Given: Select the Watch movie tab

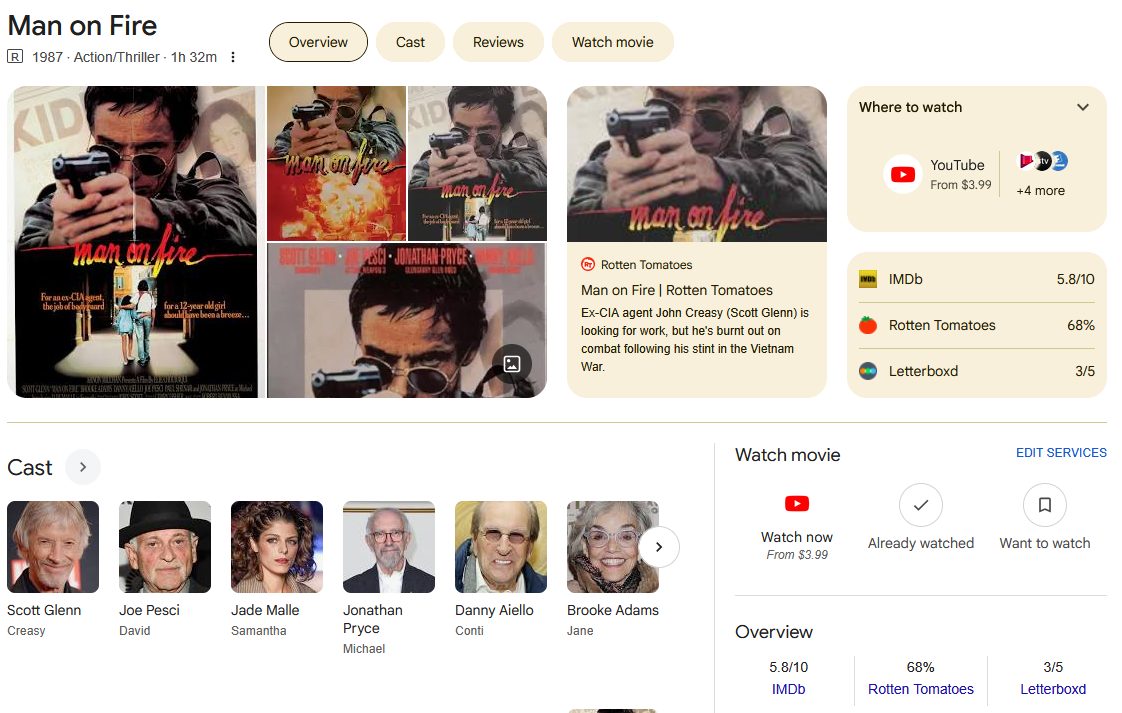Looking at the screenshot, I should click(612, 42).
